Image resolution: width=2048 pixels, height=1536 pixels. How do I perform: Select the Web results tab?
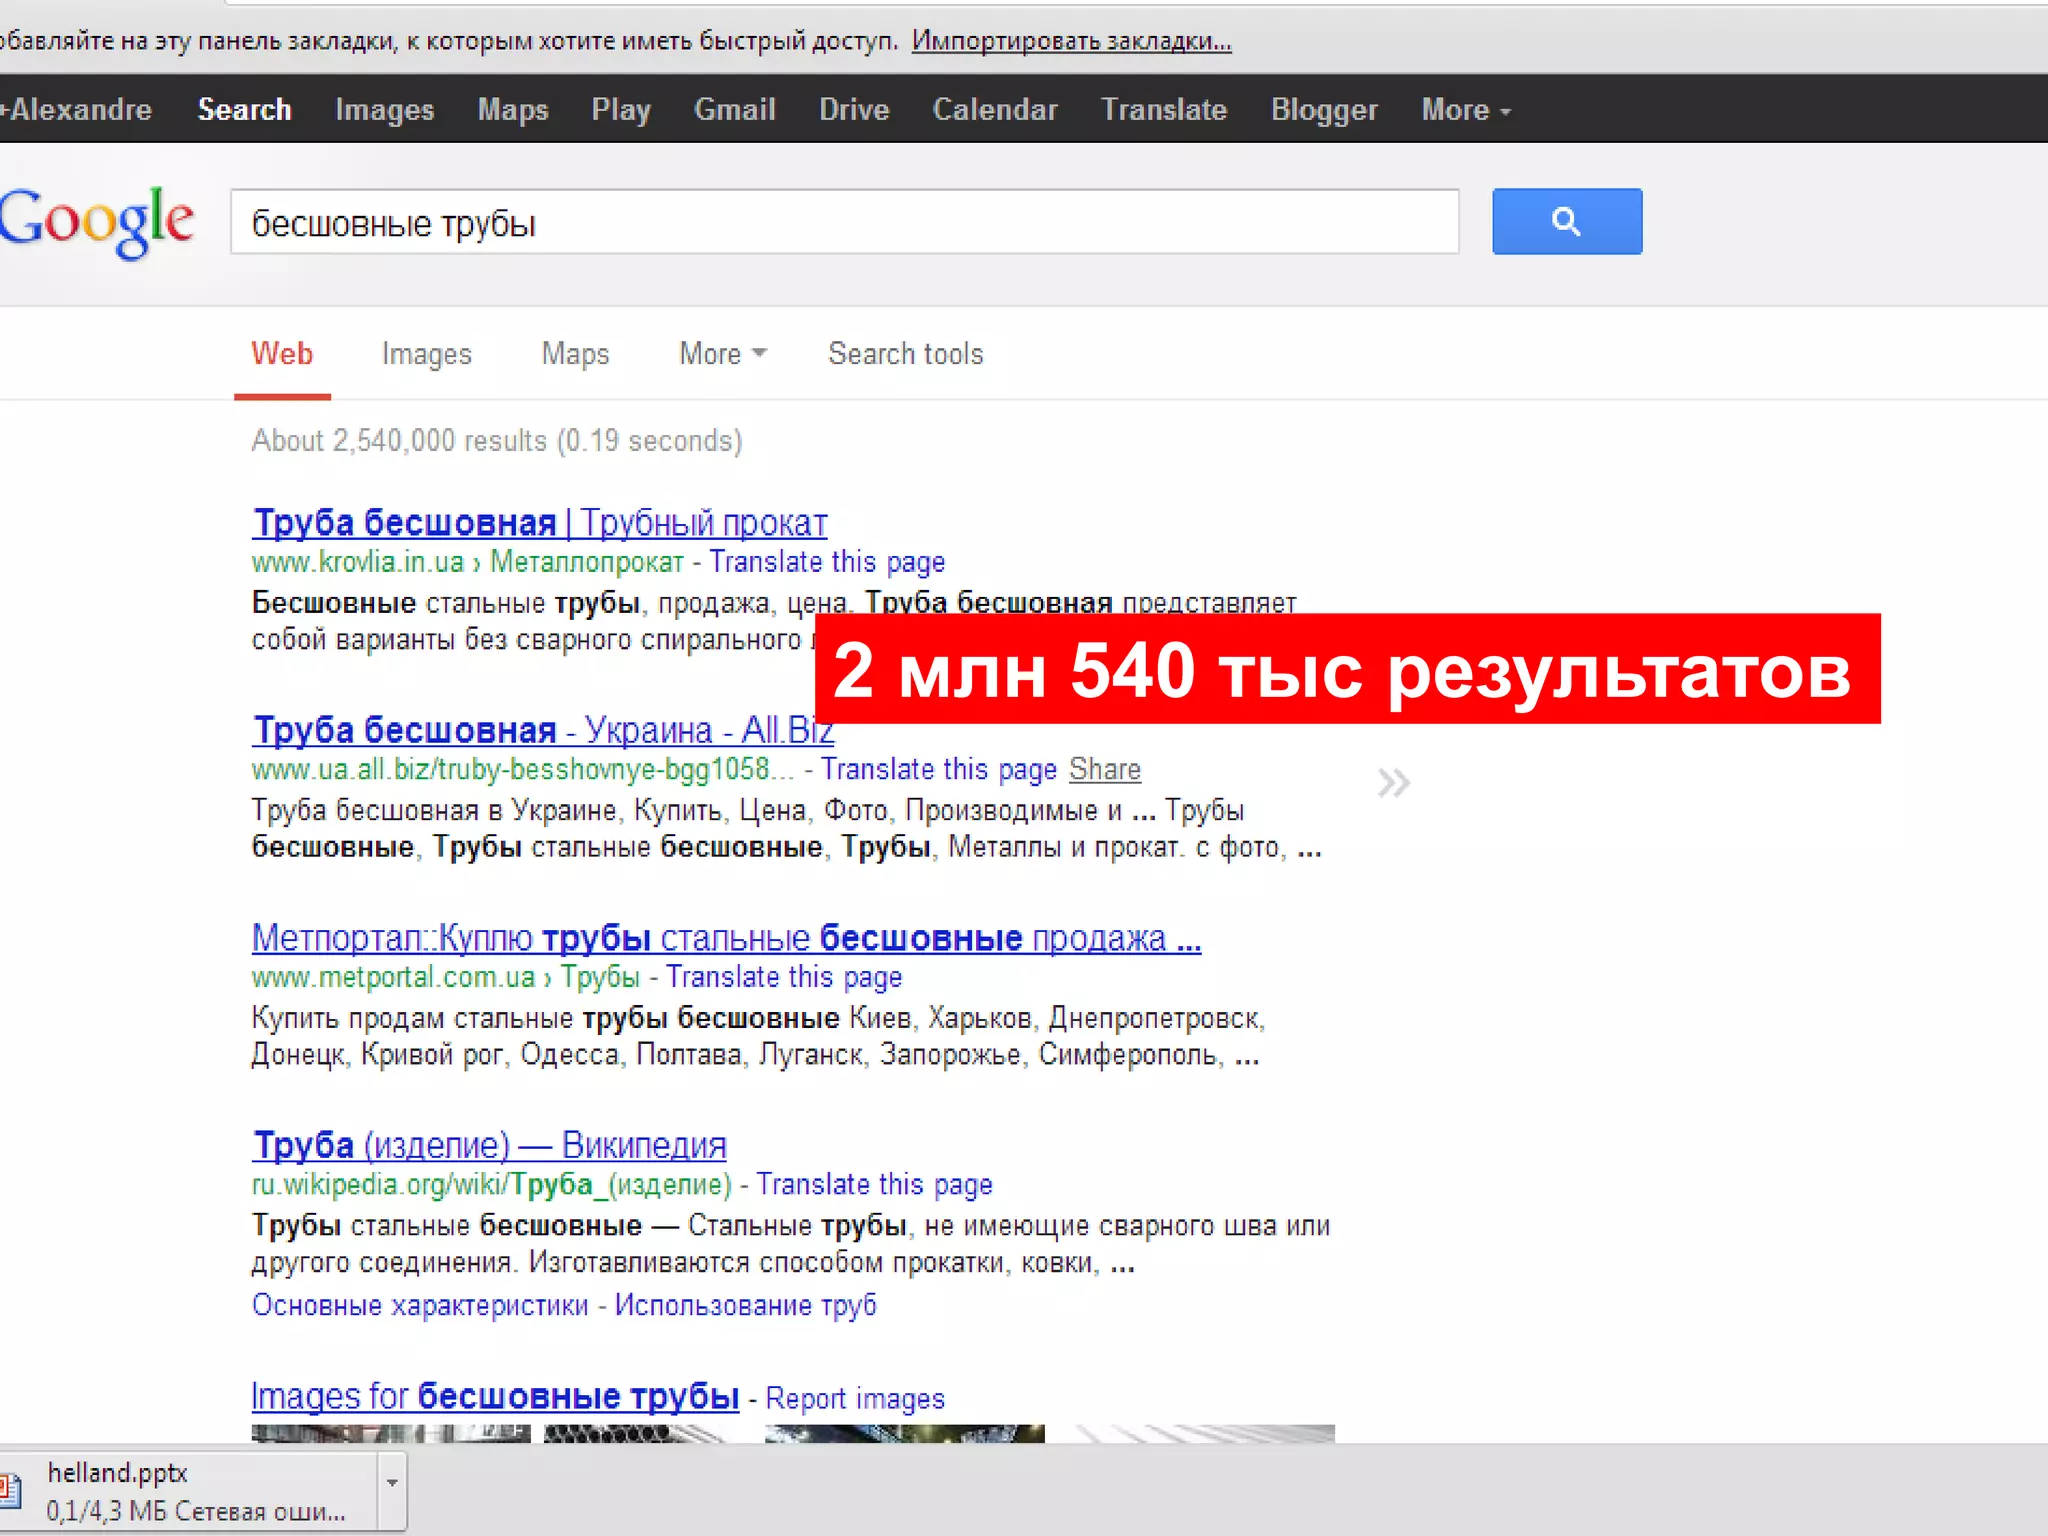pos(282,353)
